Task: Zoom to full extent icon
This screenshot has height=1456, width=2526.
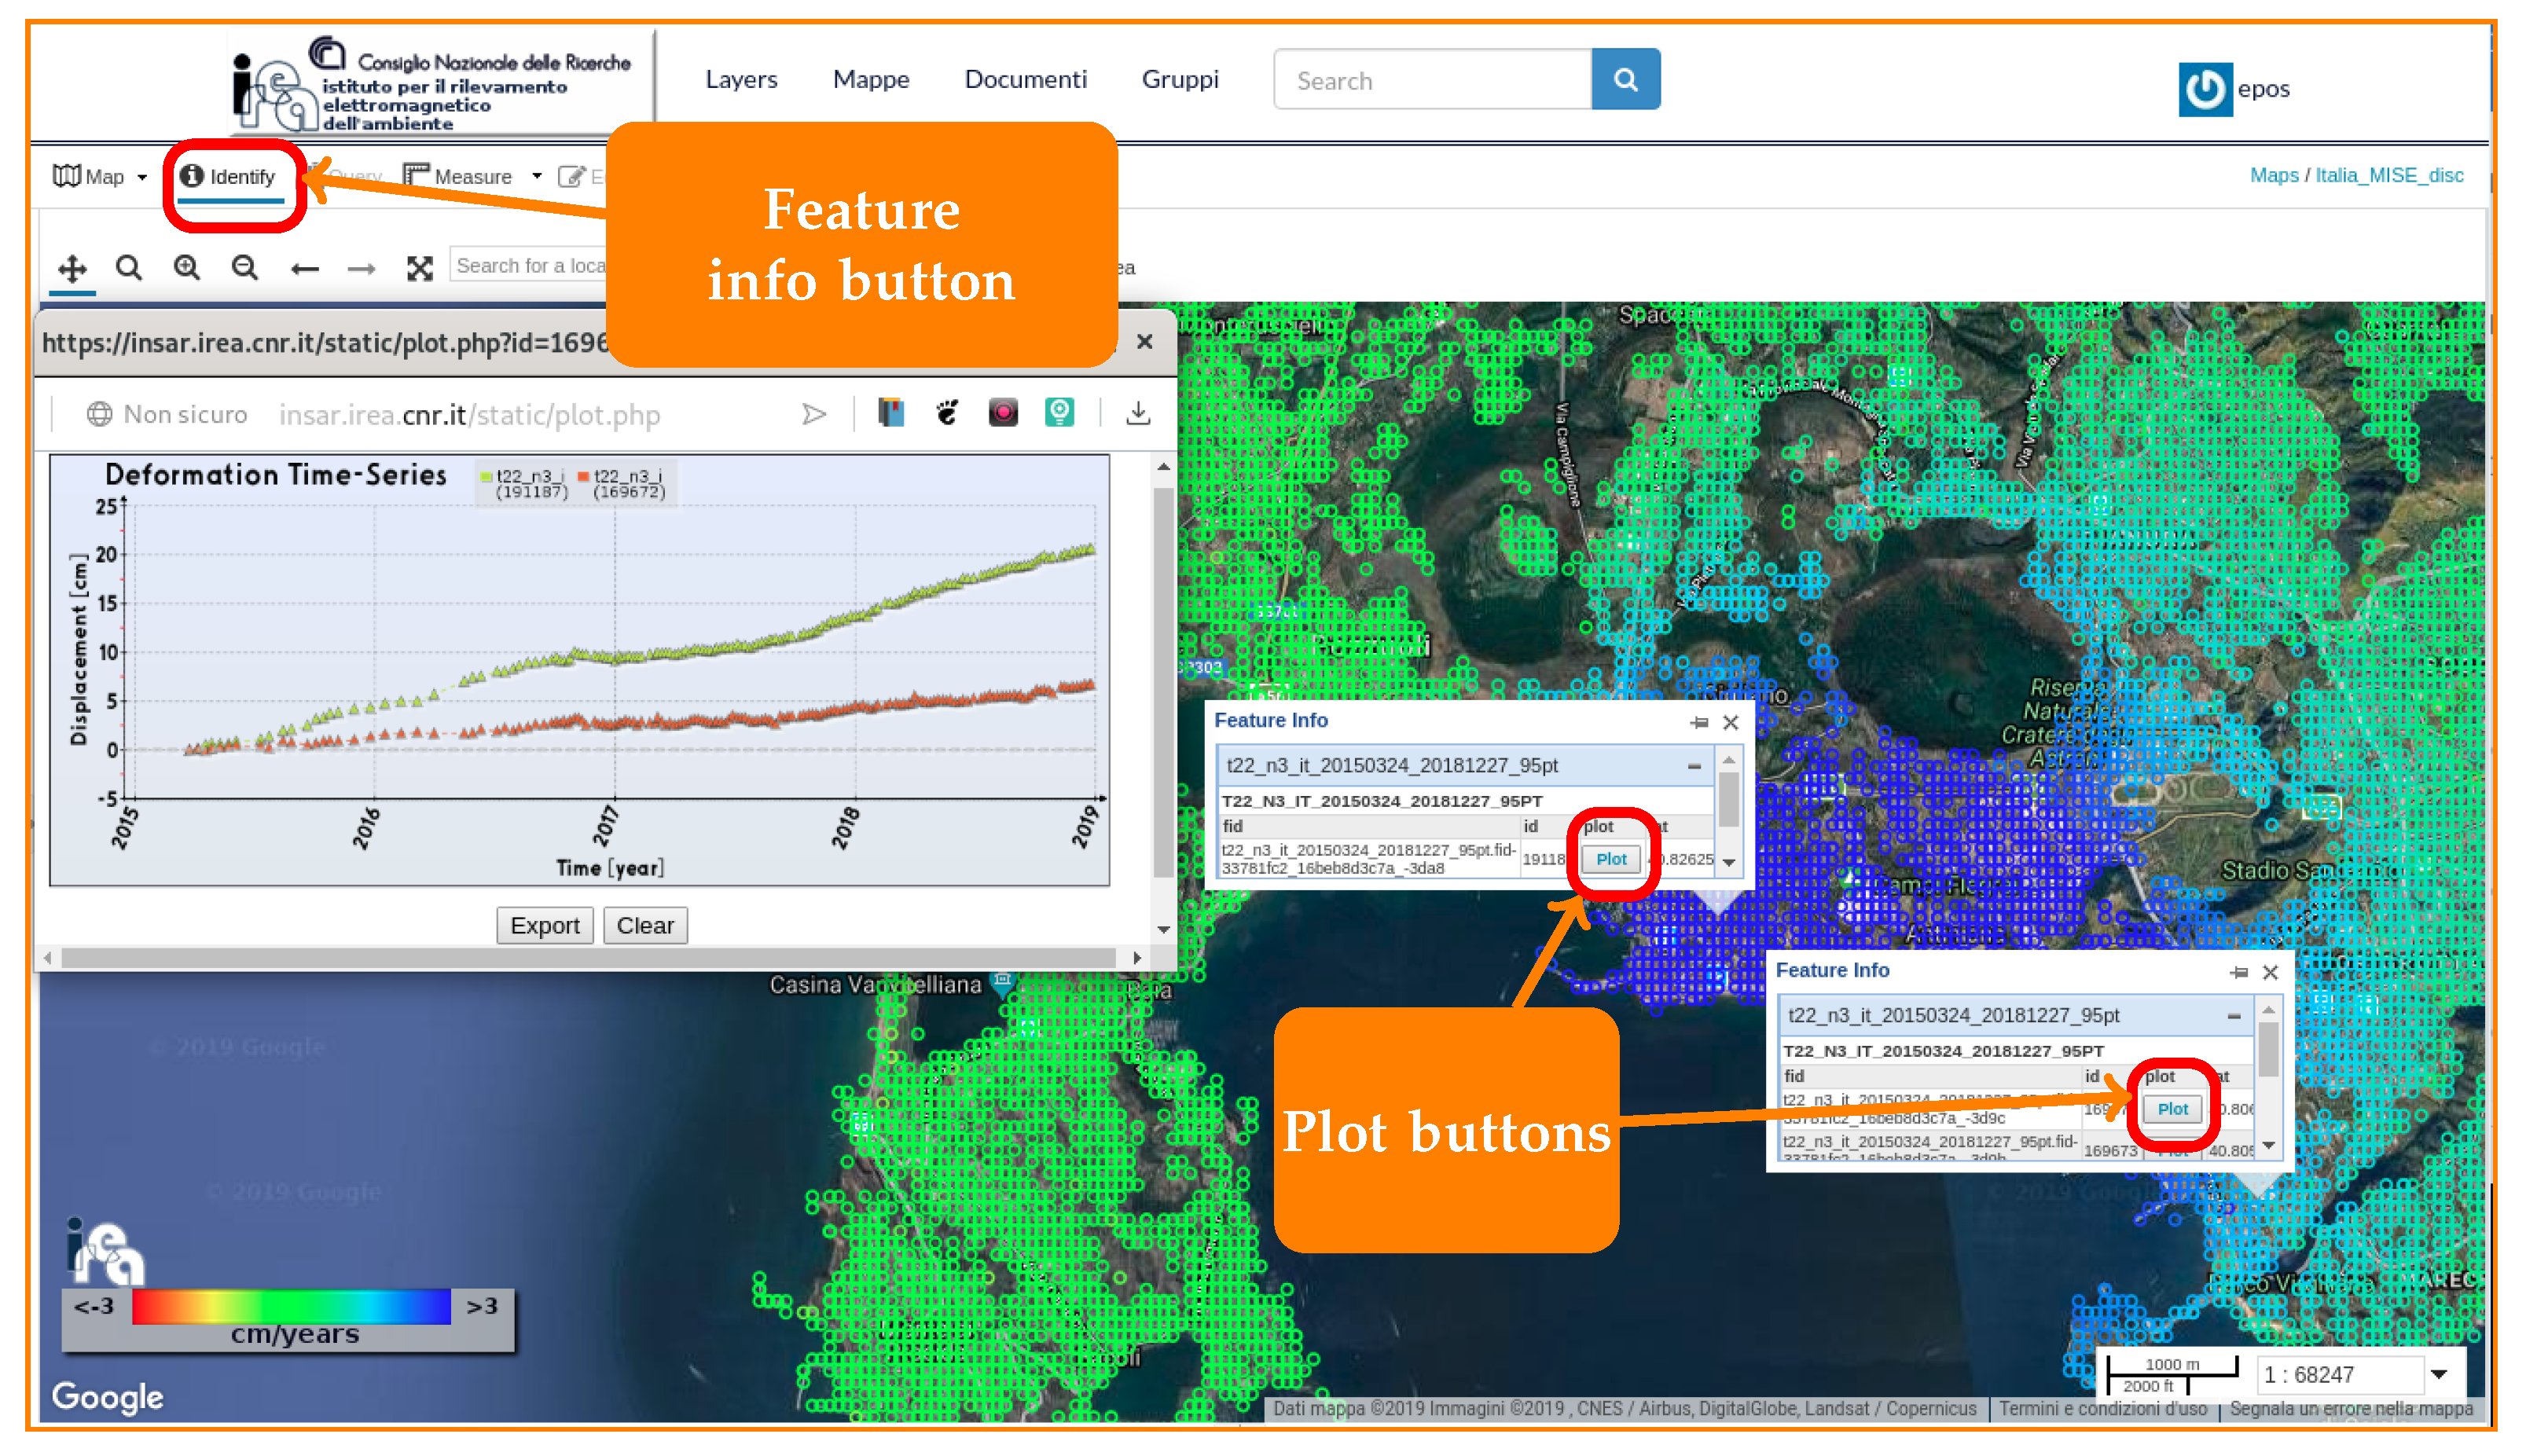Action: pos(420,268)
